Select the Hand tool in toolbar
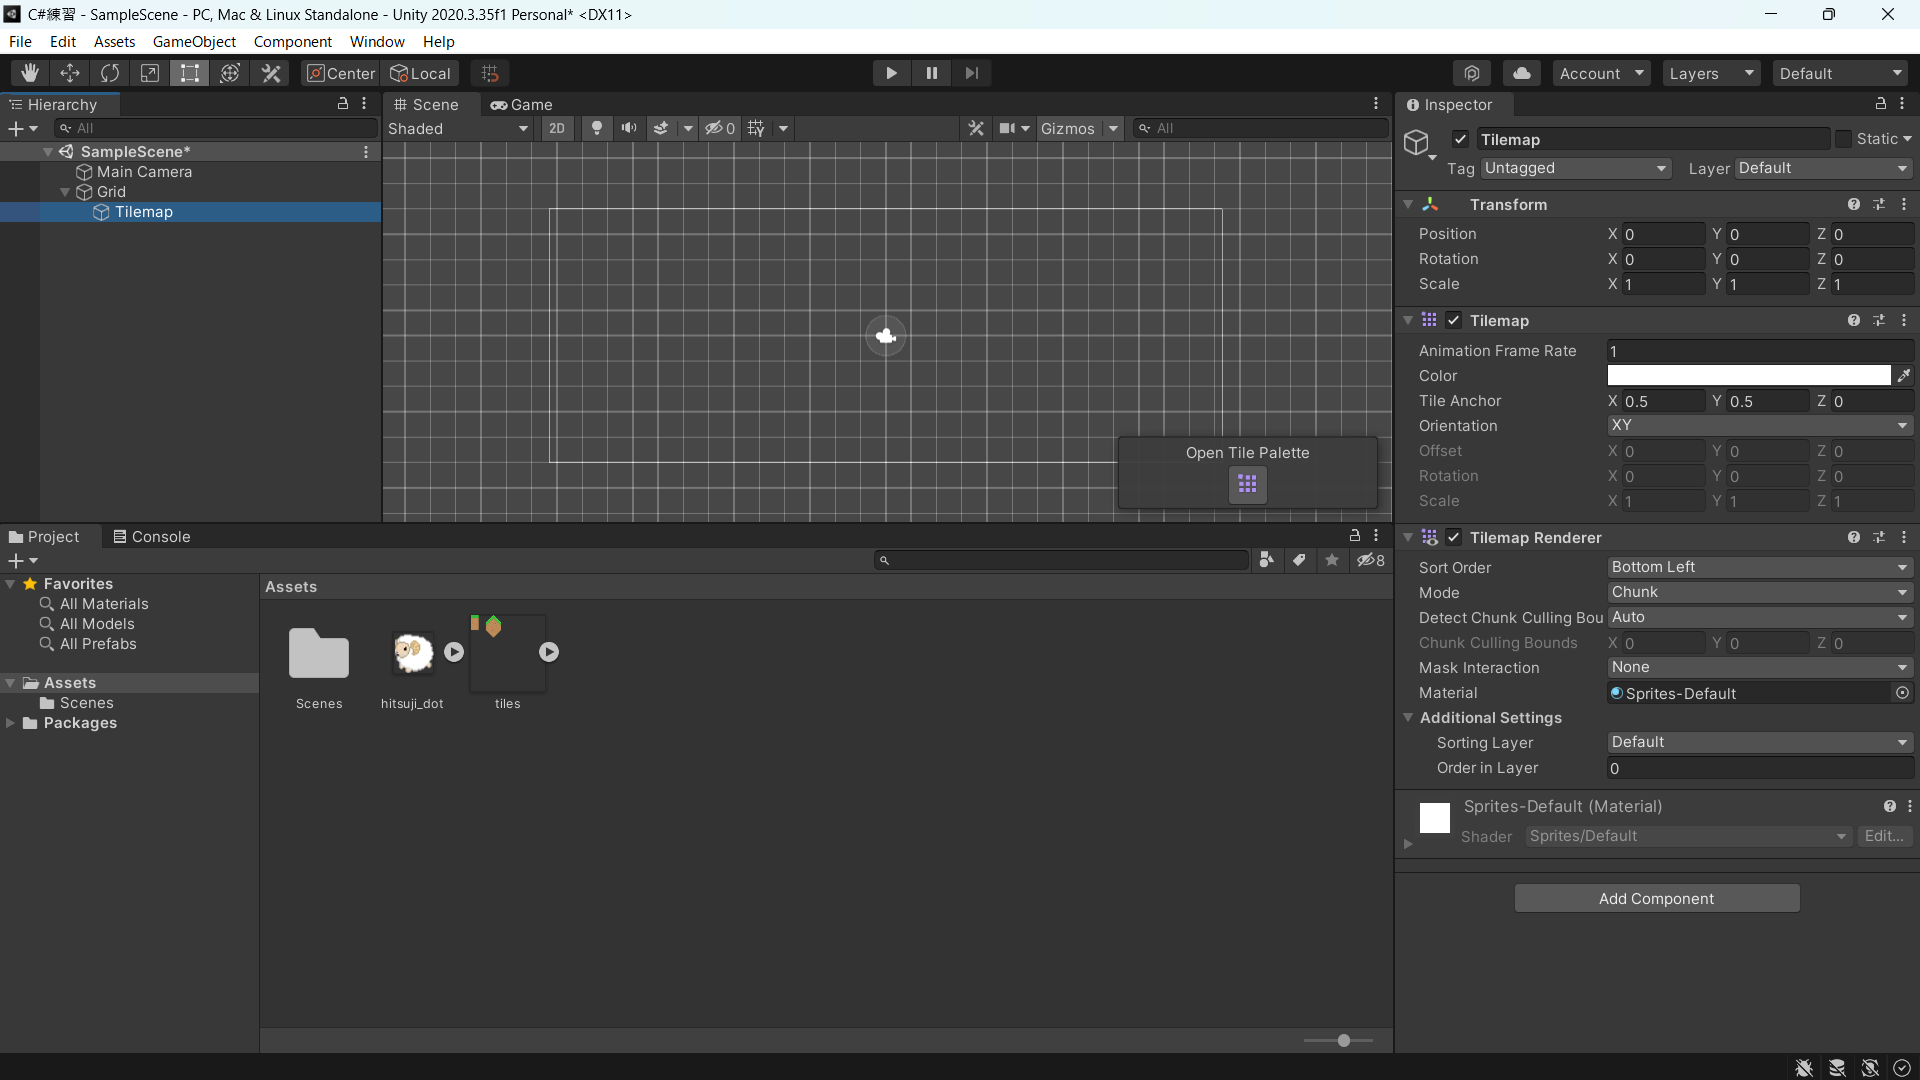1920x1080 pixels. point(29,73)
